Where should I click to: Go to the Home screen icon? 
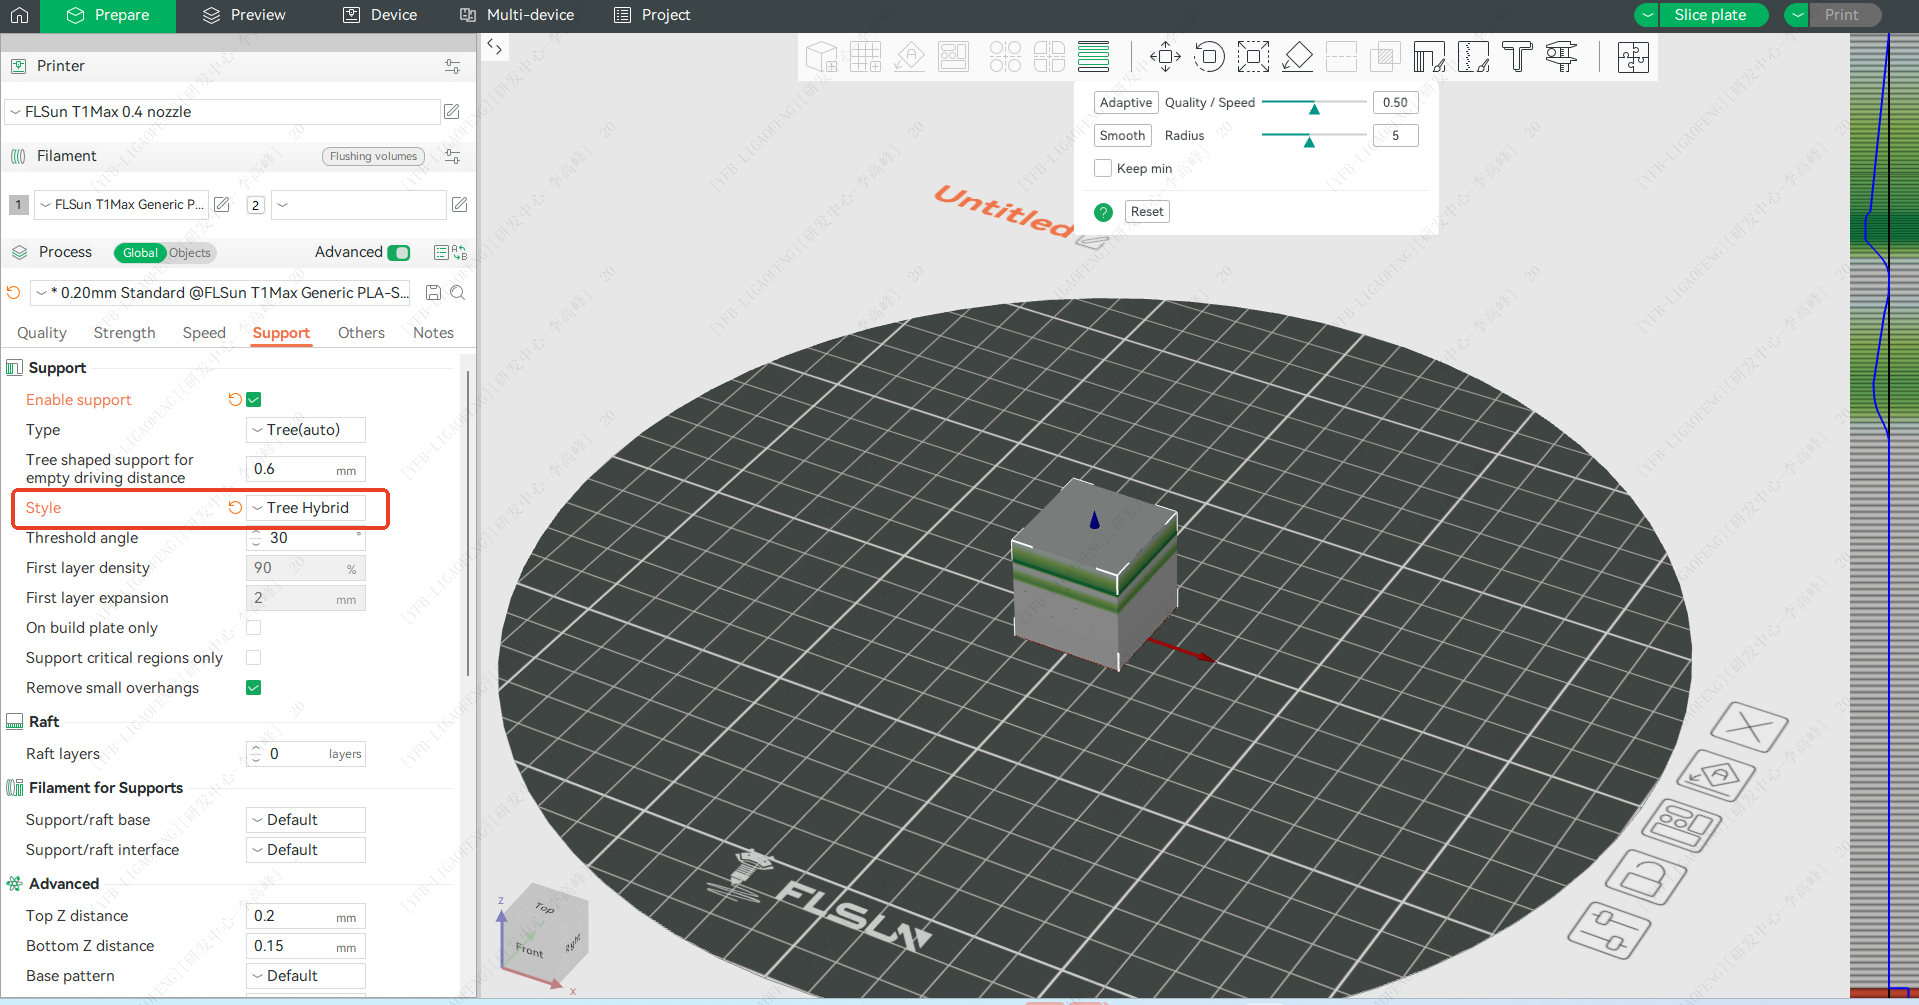[19, 15]
